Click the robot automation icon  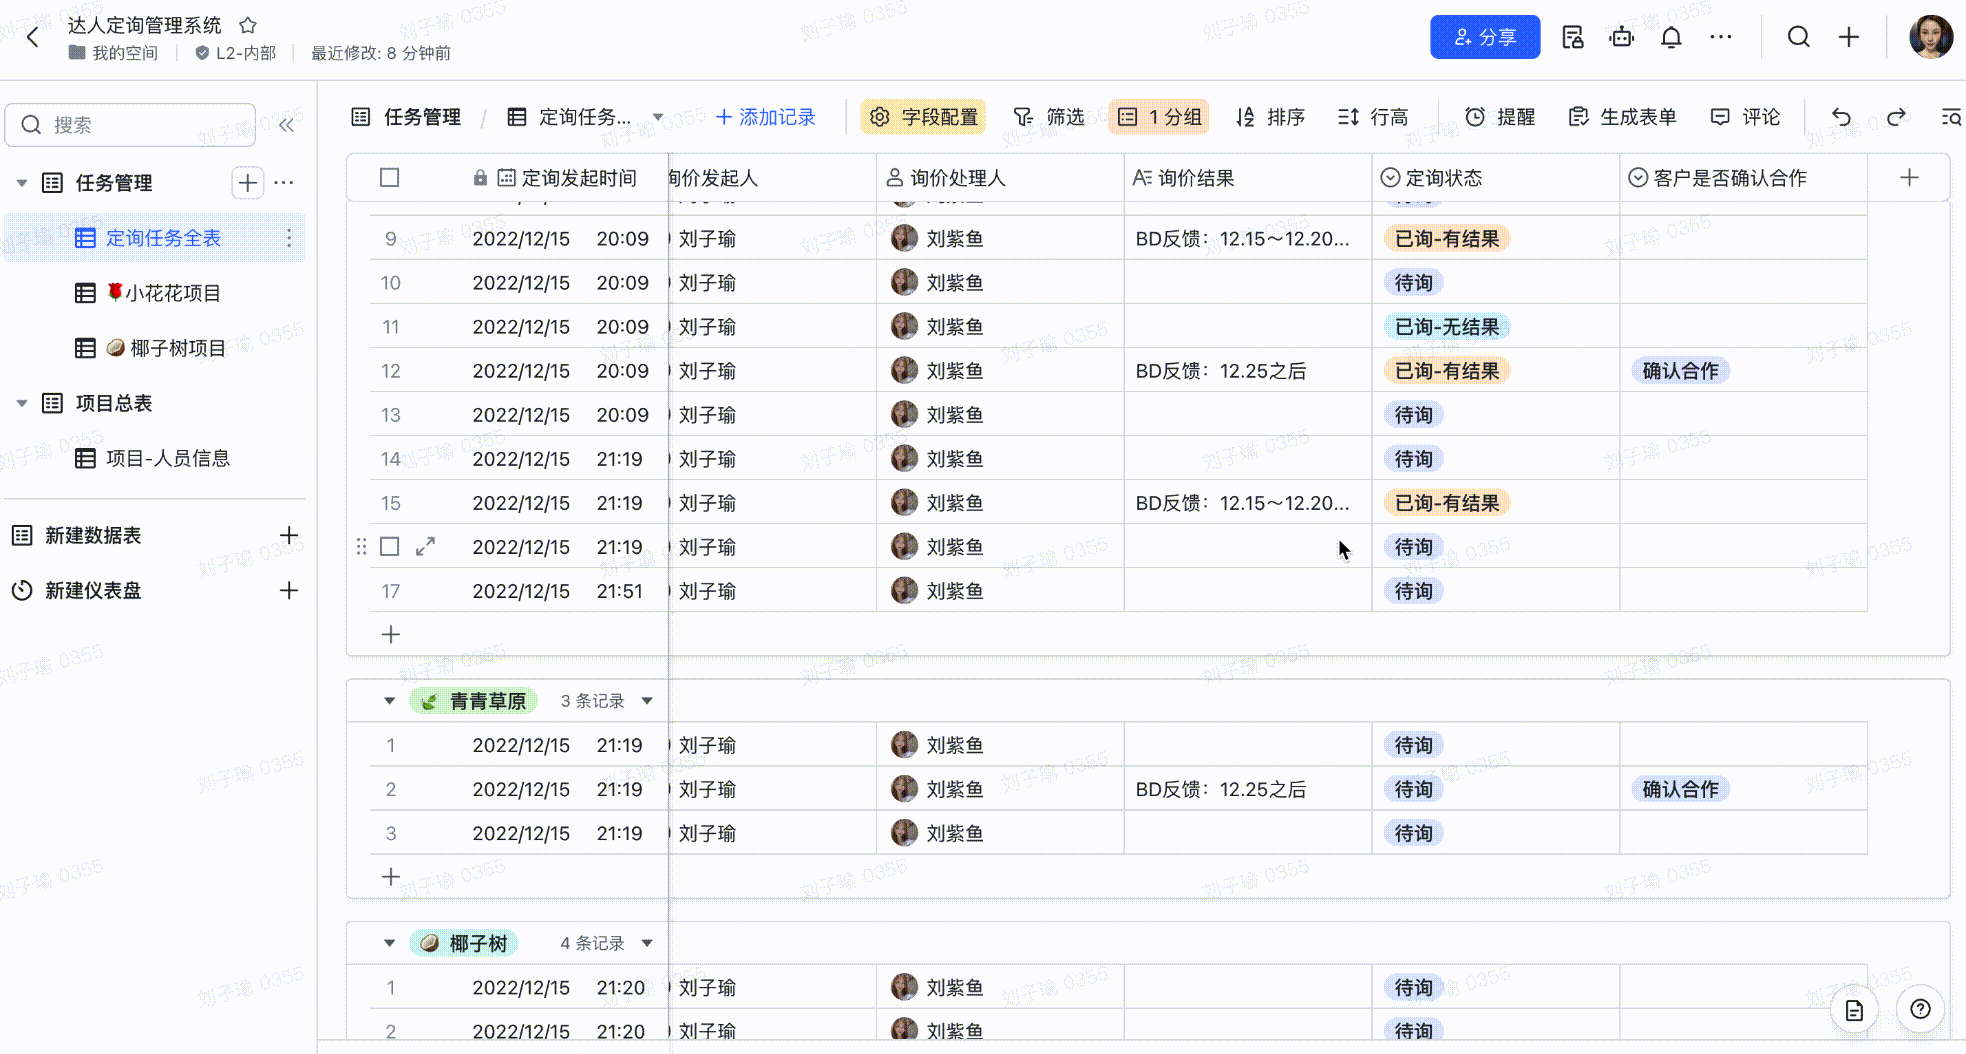pyautogui.click(x=1621, y=38)
